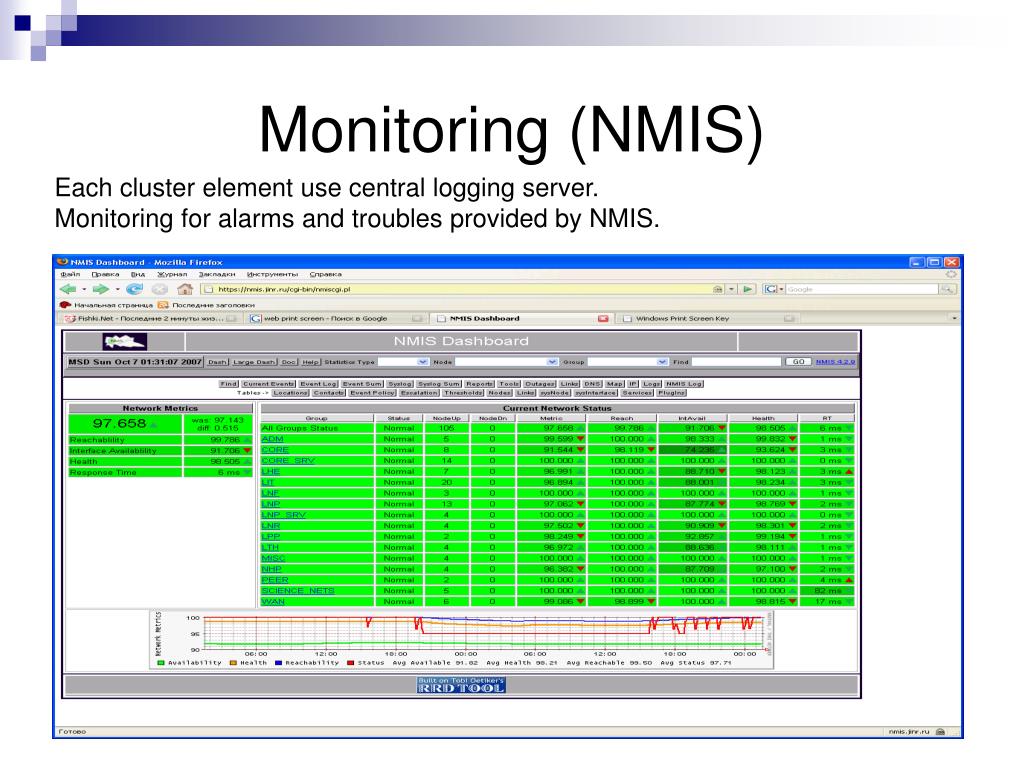Open the Журнал menu

(172, 274)
